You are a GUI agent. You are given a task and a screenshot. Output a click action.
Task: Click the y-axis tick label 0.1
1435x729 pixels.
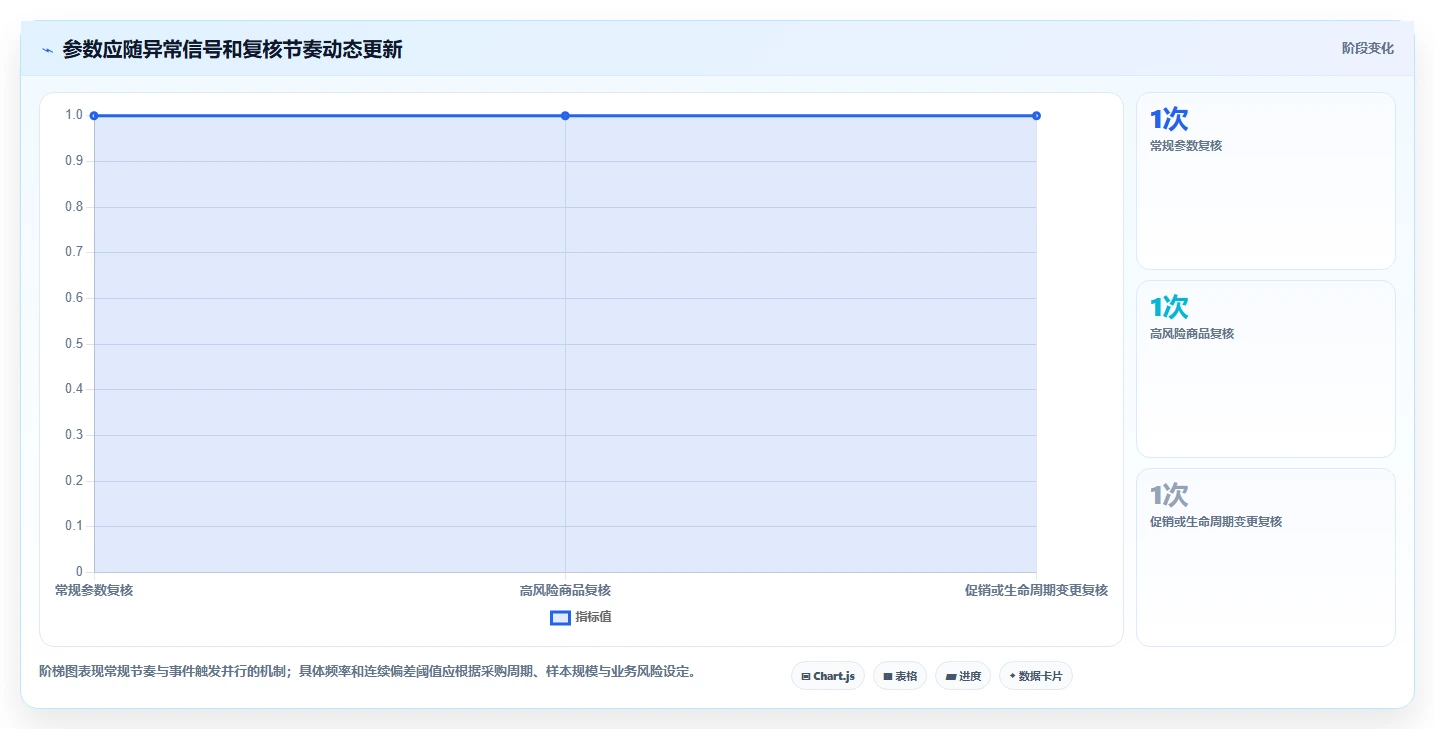click(x=74, y=527)
